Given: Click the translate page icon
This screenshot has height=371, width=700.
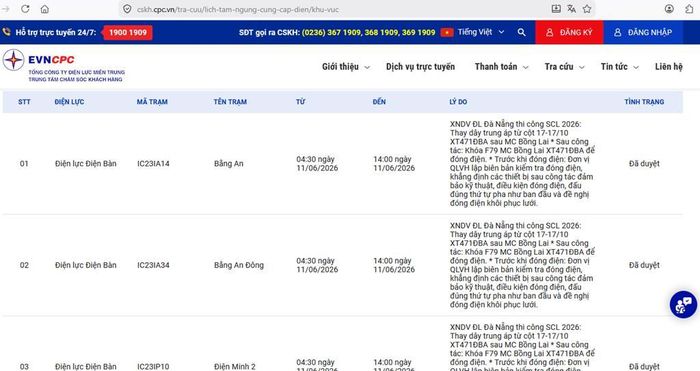Looking at the screenshot, I should (571, 8).
